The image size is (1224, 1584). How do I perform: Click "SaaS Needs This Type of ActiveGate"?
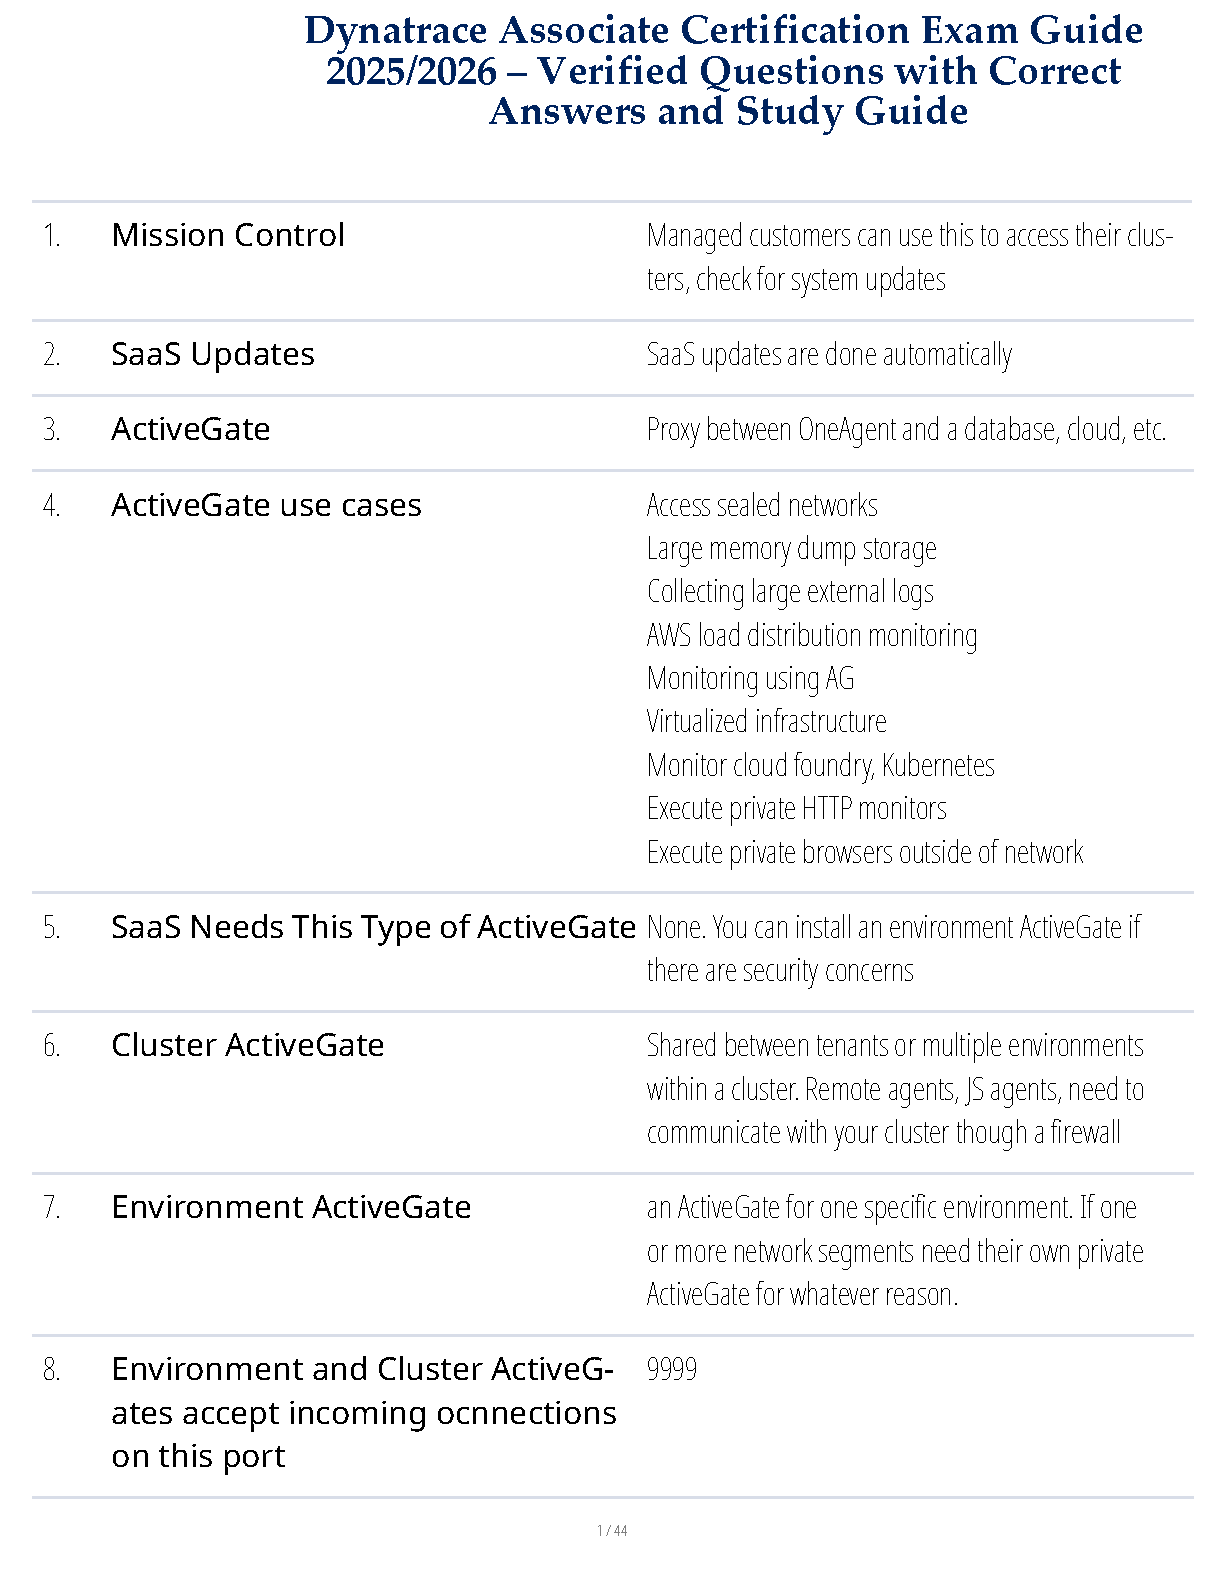point(373,927)
